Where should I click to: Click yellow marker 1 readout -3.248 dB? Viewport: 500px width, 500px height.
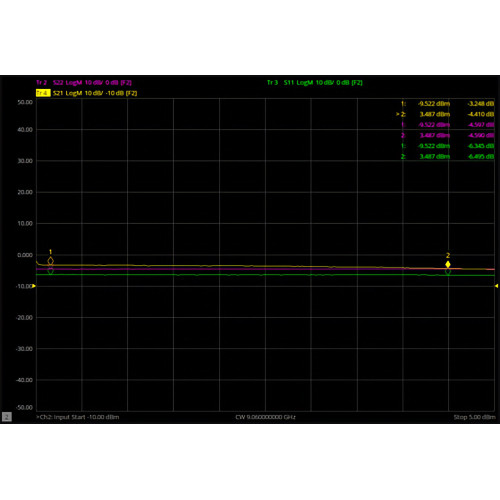(481, 104)
